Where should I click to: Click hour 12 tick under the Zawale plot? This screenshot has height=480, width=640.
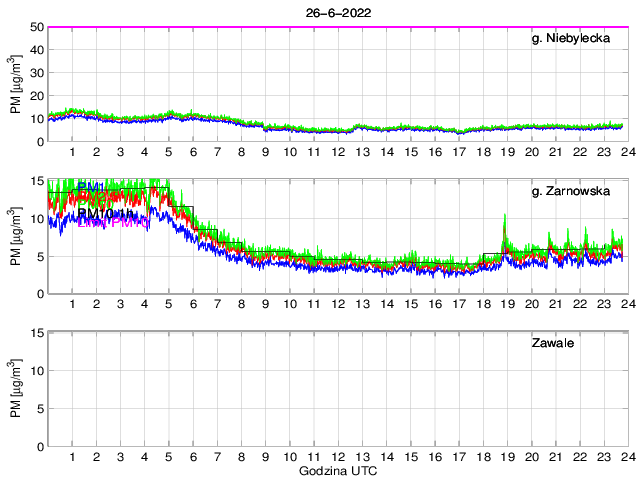click(337, 456)
